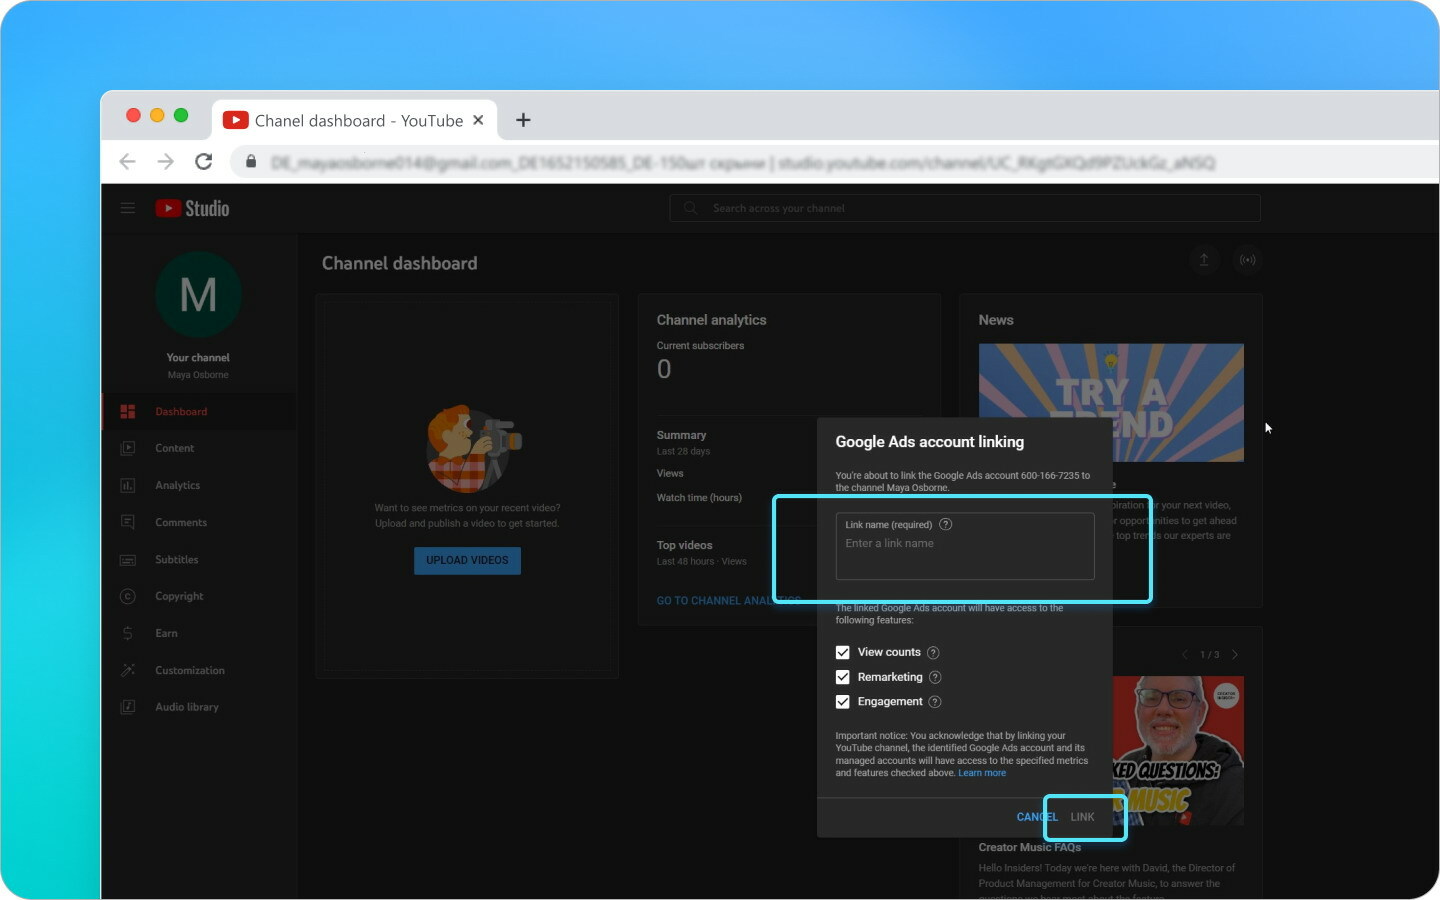Click the Audio library label
Viewport: 1440px width, 900px height.
(187, 707)
